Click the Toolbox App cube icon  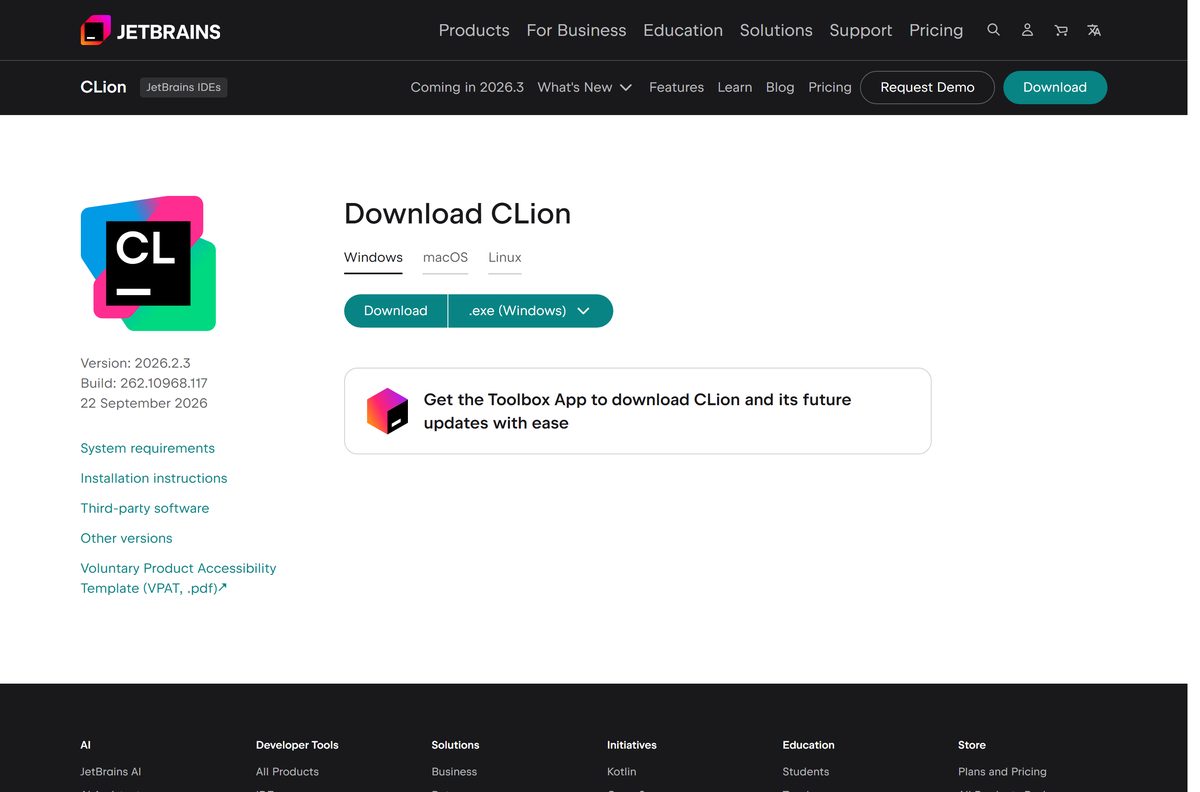point(387,411)
